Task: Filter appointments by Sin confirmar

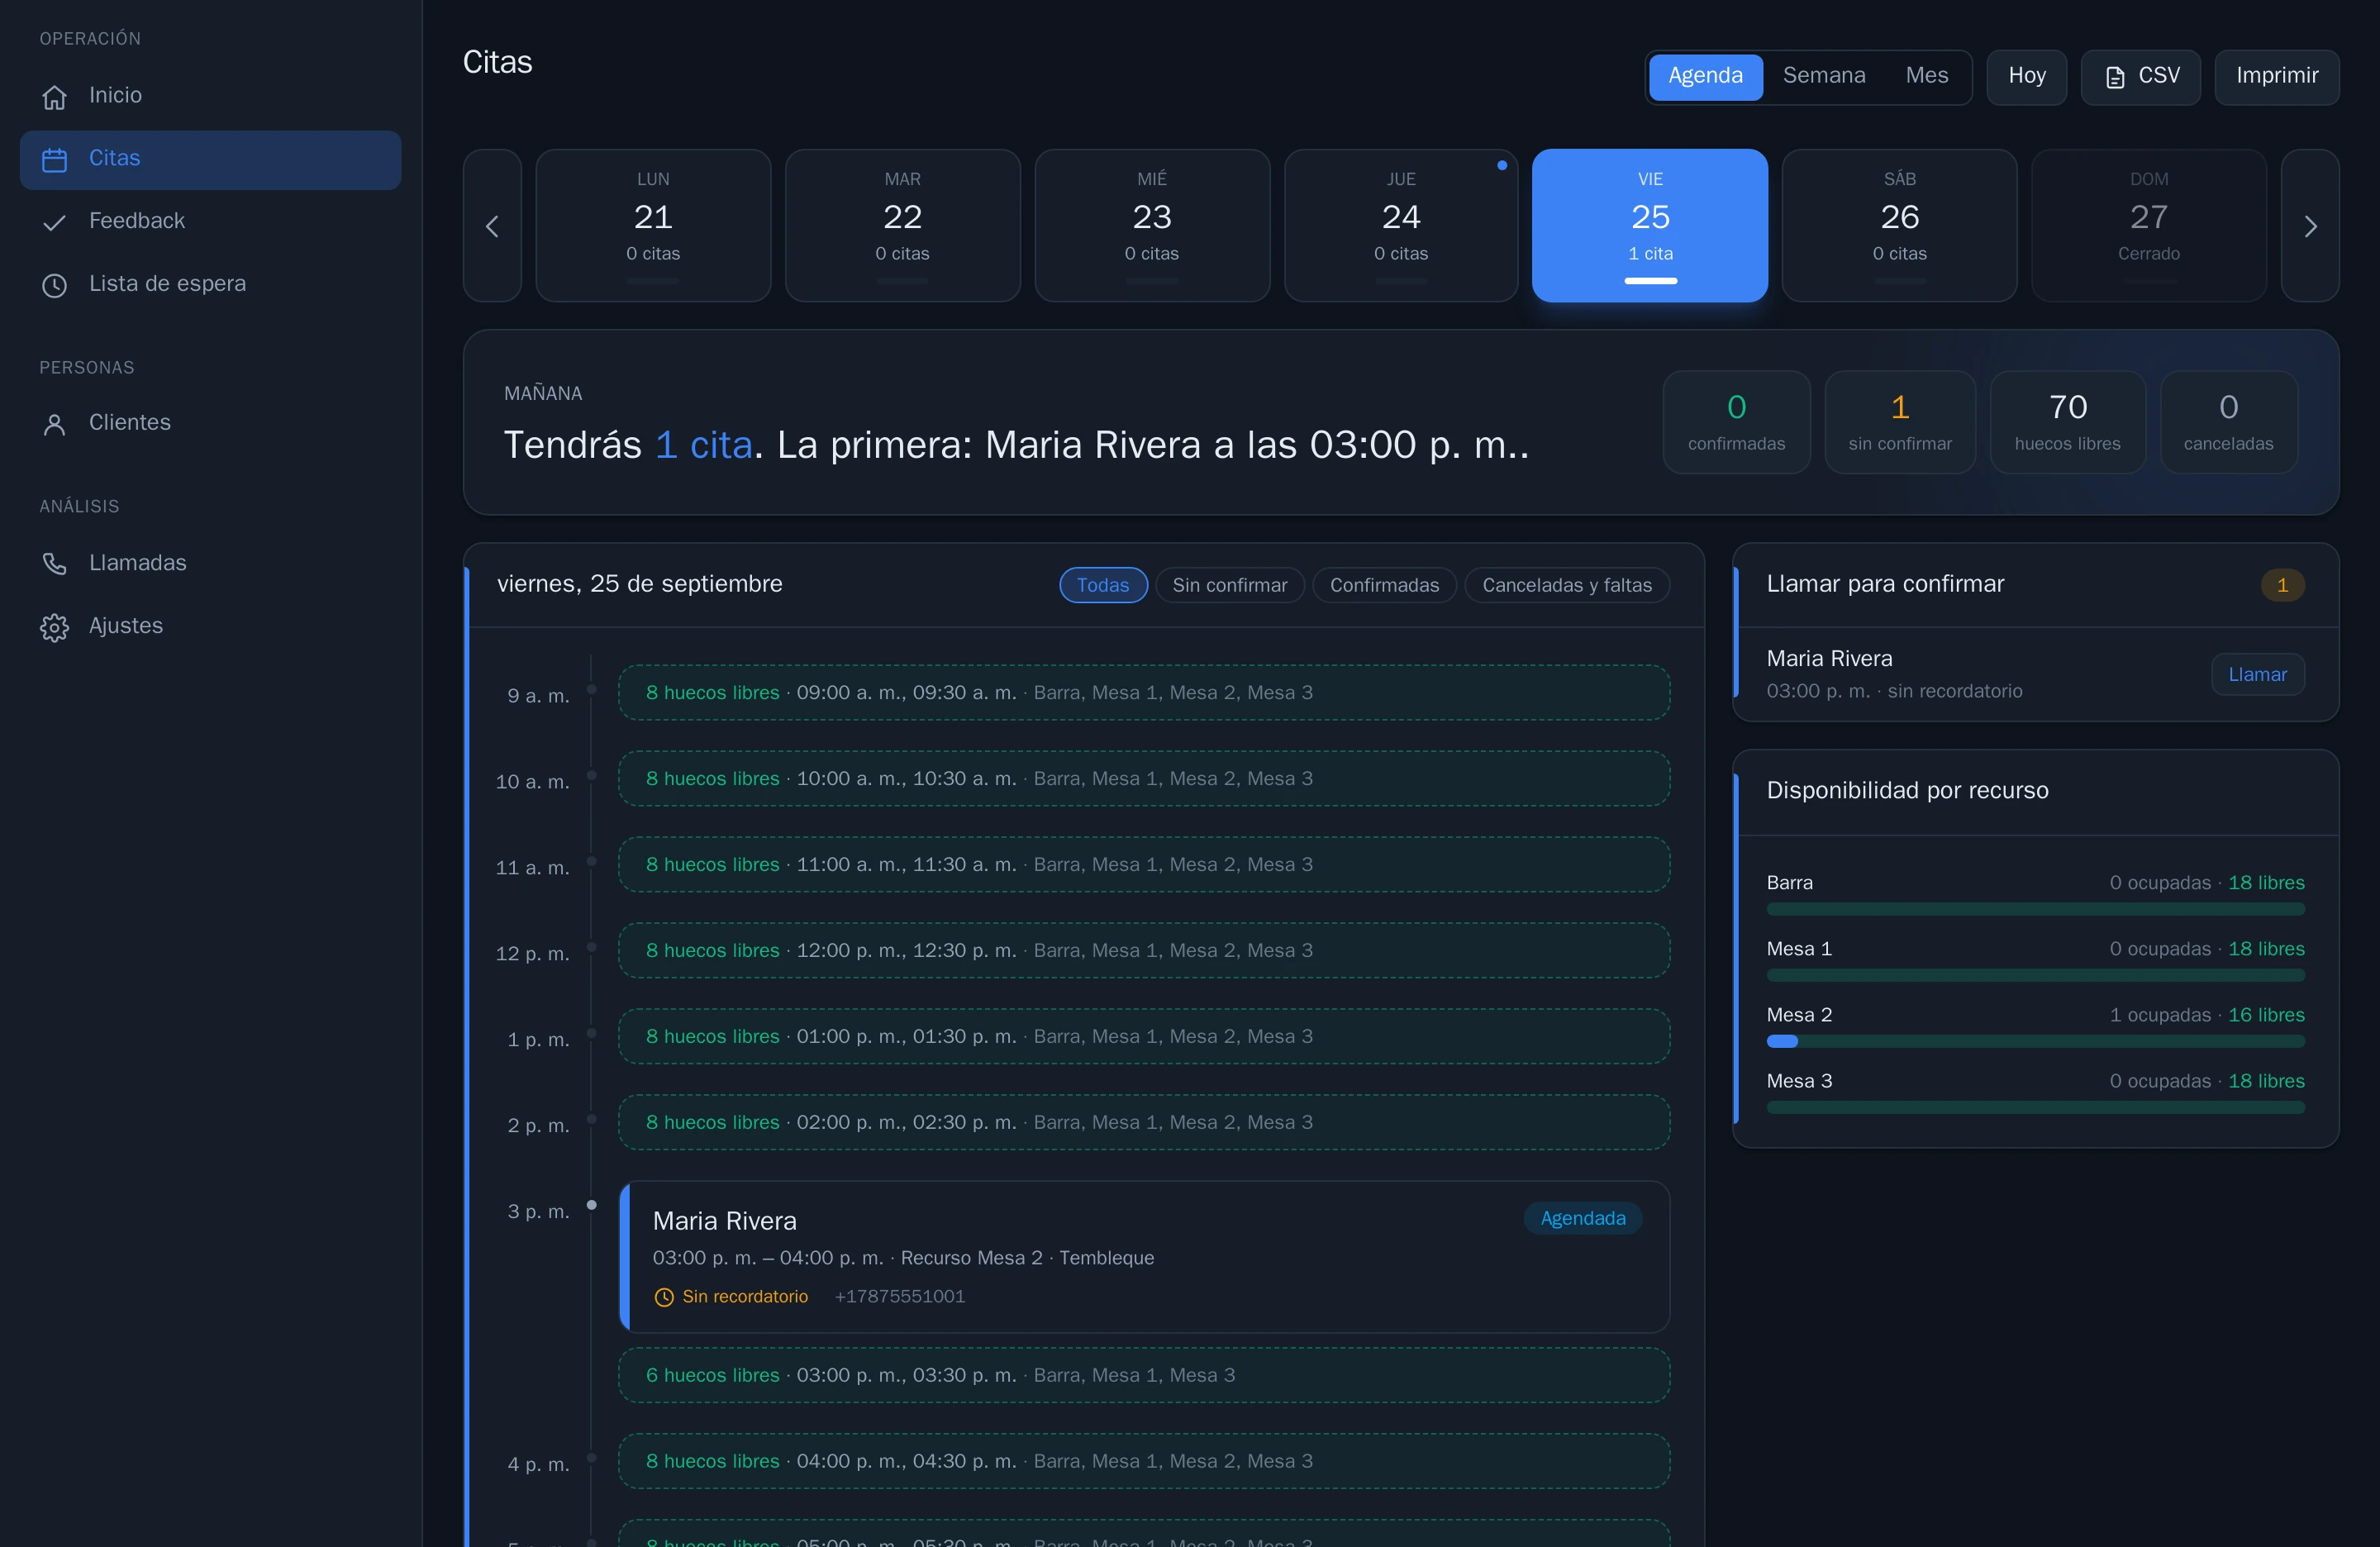Action: click(1230, 585)
